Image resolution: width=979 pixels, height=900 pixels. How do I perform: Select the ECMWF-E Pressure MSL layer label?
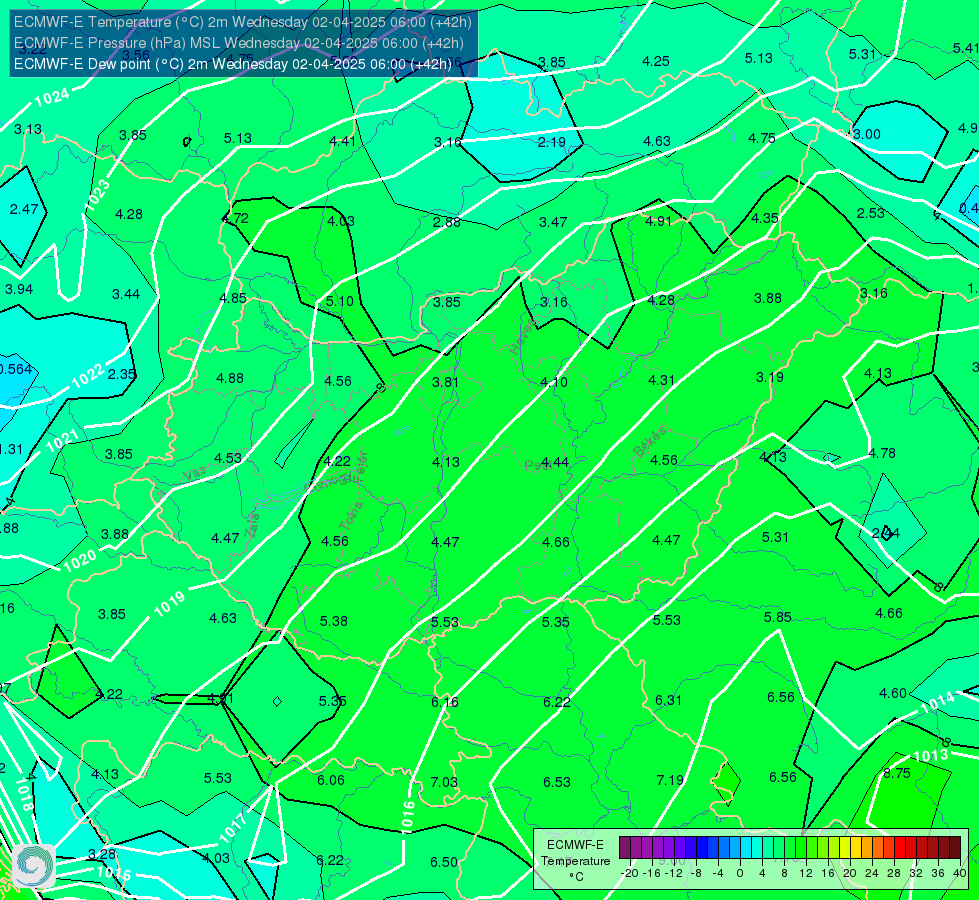coord(239,43)
